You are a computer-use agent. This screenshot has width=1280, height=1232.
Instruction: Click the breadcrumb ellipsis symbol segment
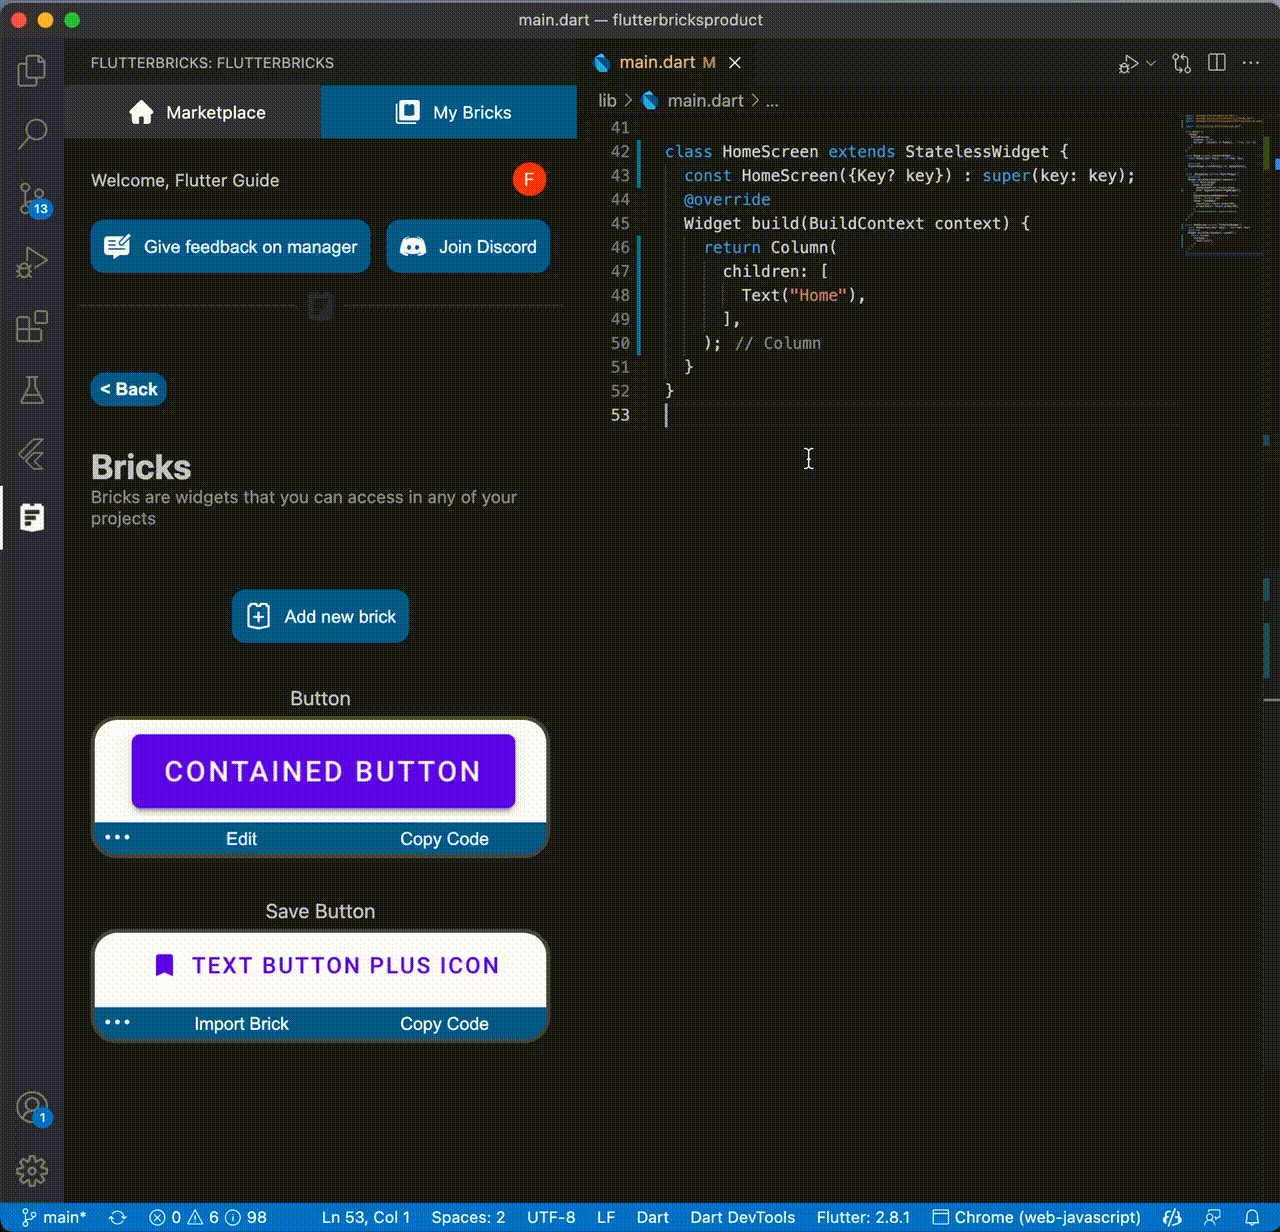771,101
